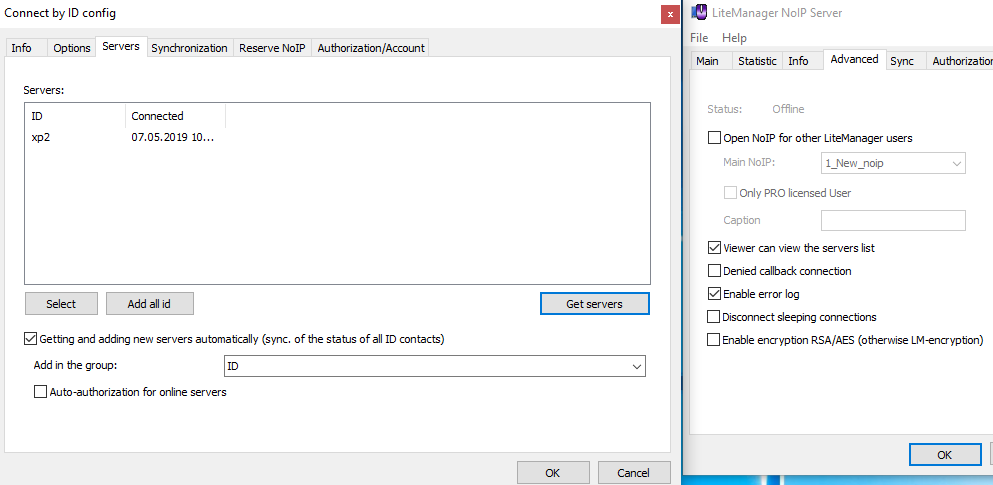Click the Offline status text
Image resolution: width=993 pixels, height=485 pixels.
pyautogui.click(x=788, y=109)
